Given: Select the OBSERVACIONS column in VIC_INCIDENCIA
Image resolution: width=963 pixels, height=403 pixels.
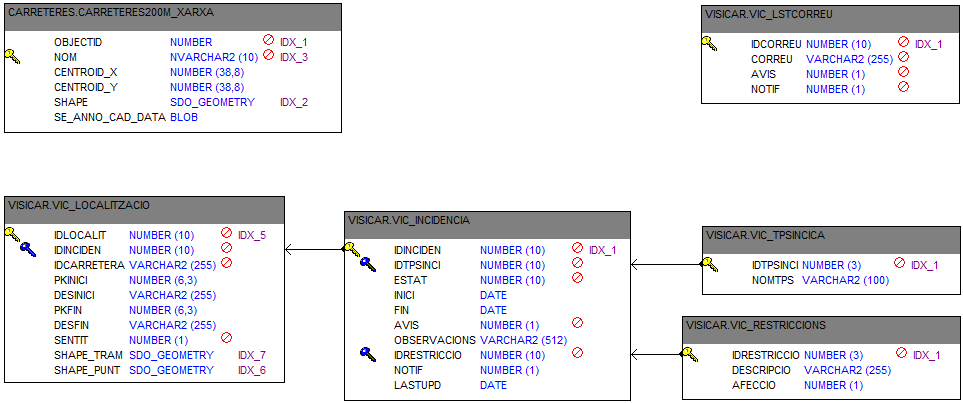Looking at the screenshot, I should pyautogui.click(x=434, y=340).
